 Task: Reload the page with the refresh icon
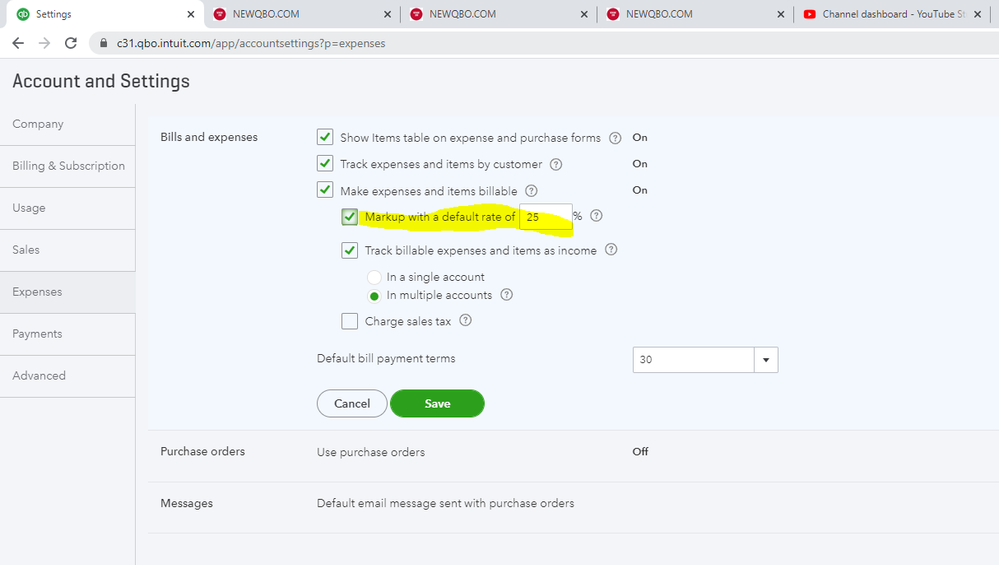pyautogui.click(x=71, y=43)
